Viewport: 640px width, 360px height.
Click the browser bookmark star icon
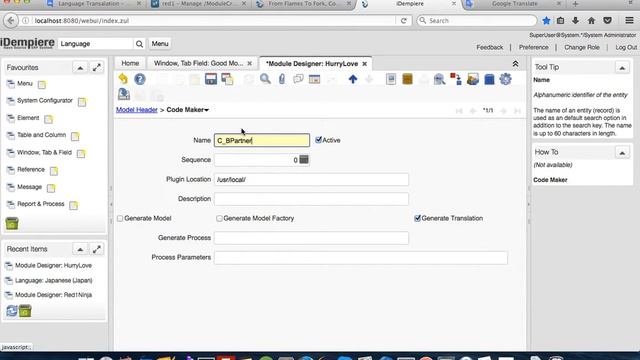546,20
